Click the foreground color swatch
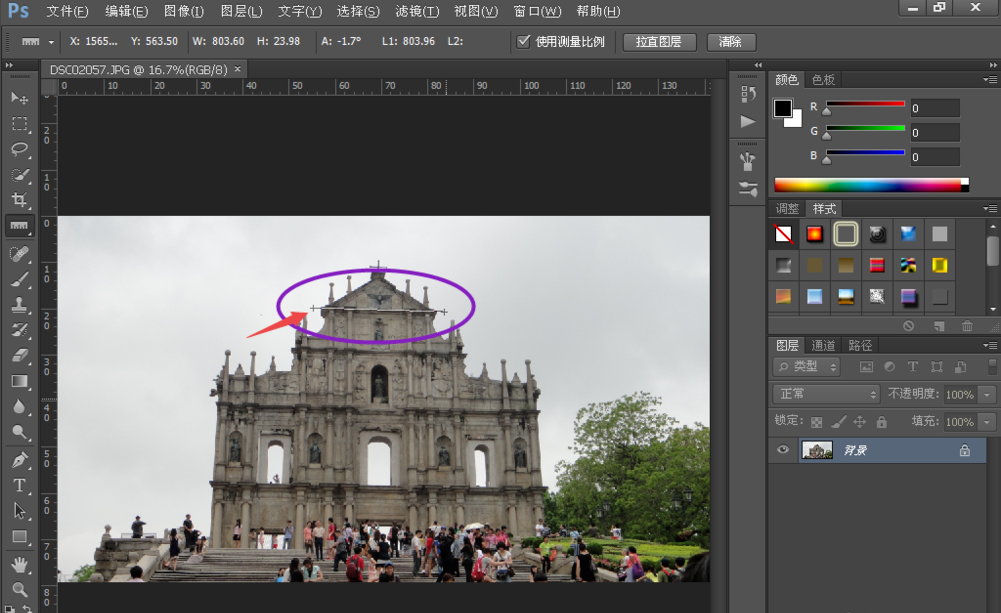The image size is (1001, 613). (x=783, y=109)
